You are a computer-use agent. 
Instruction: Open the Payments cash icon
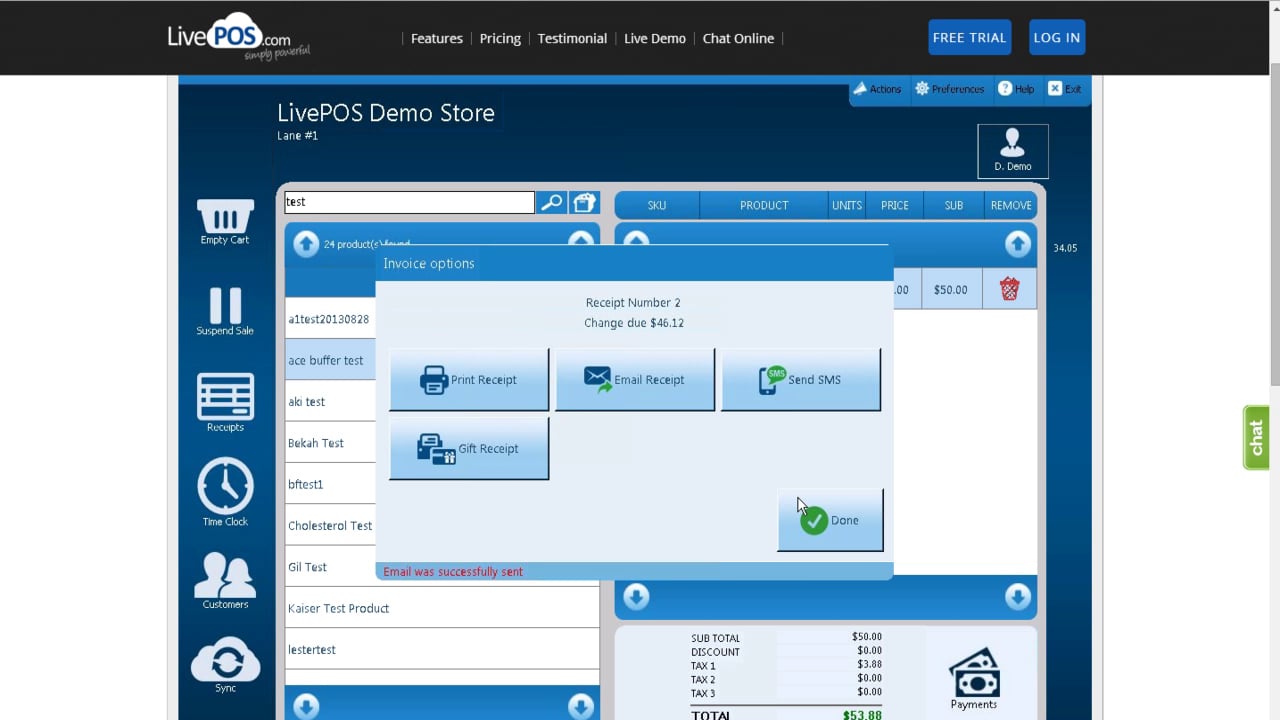973,672
